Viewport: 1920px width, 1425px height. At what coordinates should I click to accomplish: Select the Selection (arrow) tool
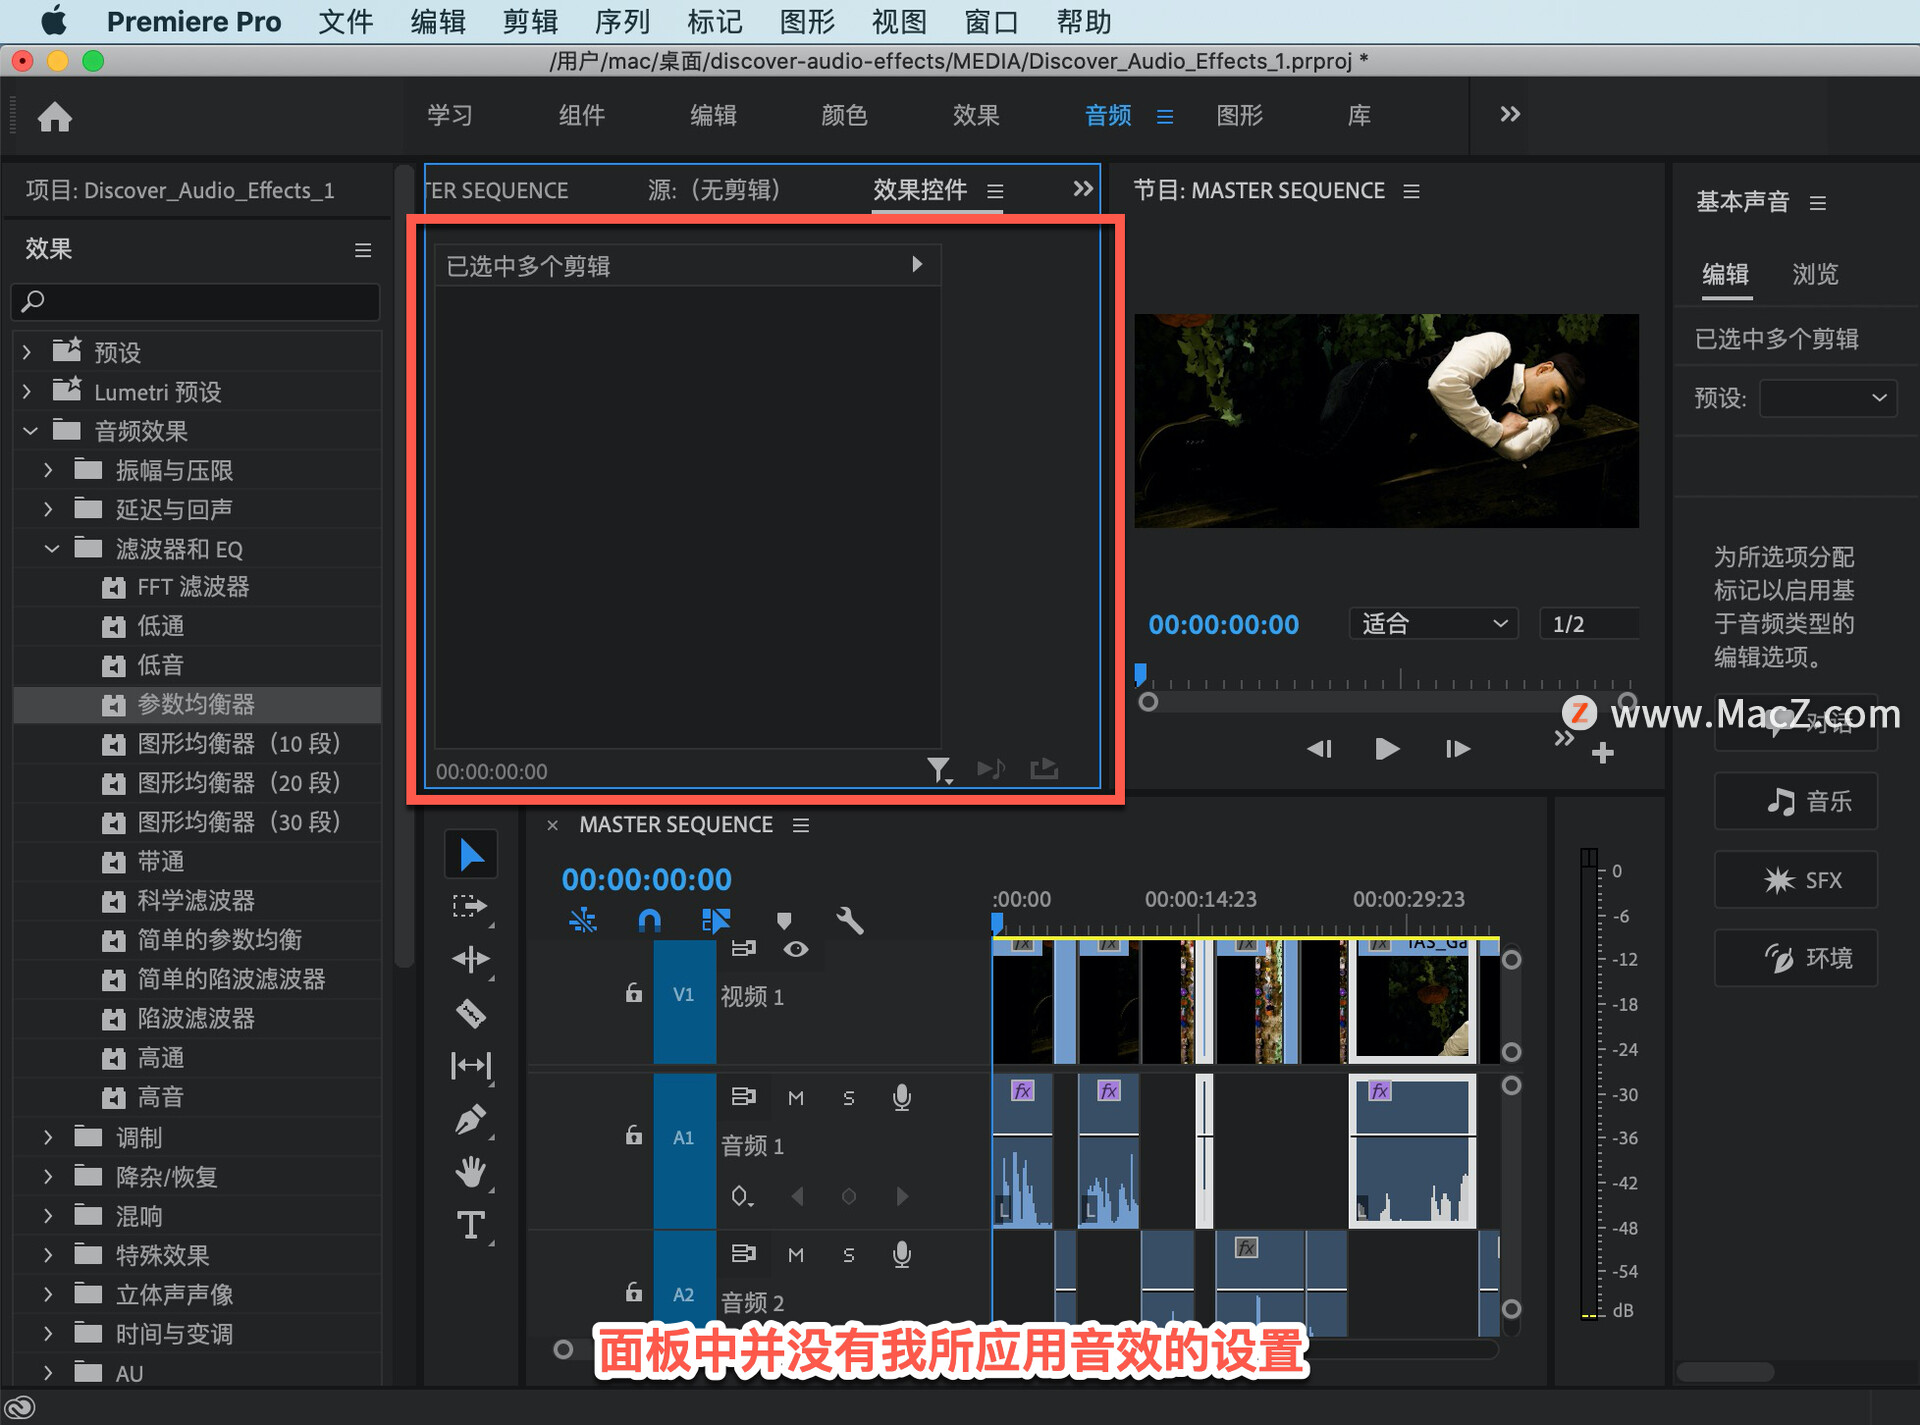pyautogui.click(x=471, y=855)
